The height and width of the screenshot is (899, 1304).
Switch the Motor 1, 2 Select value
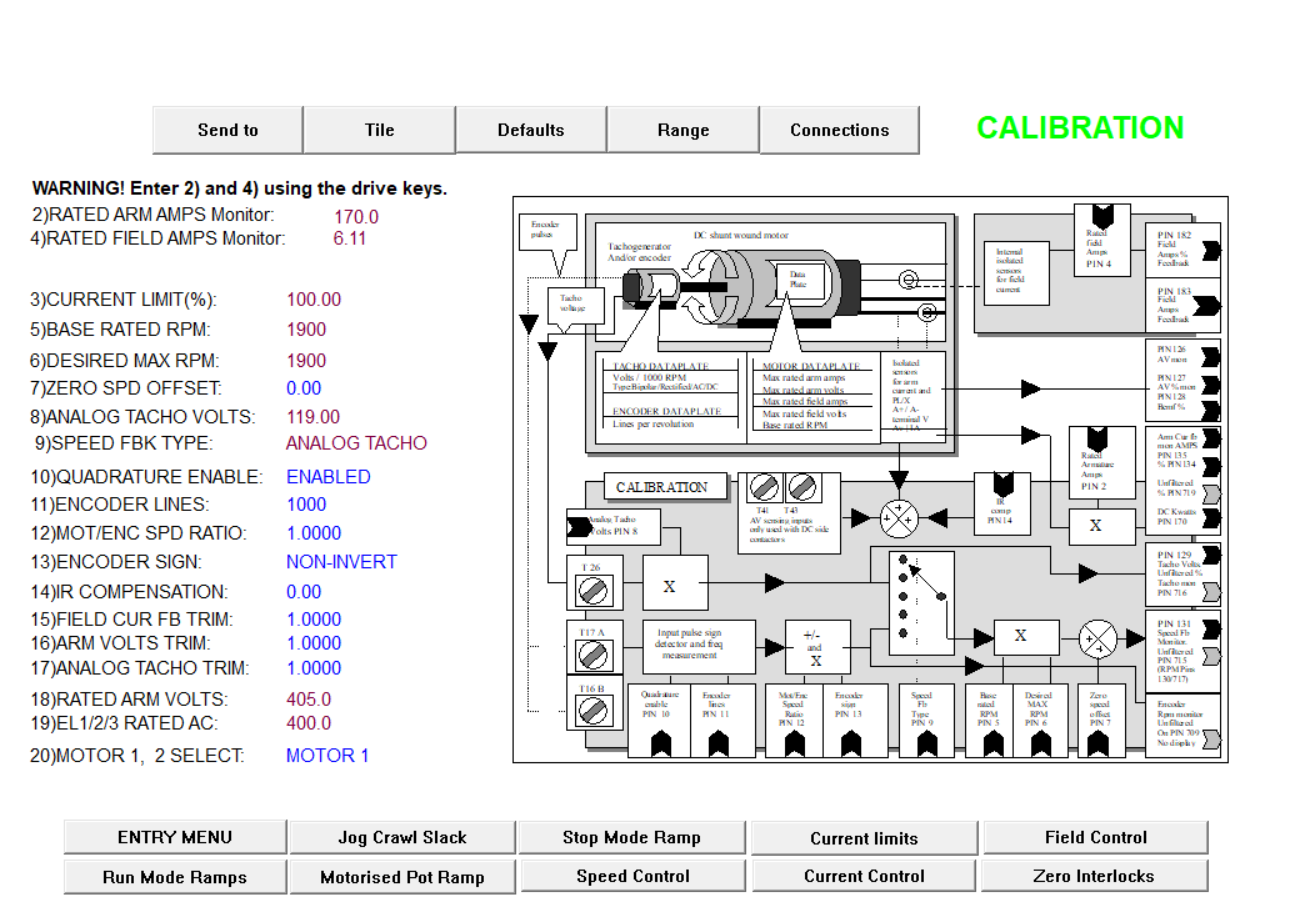(327, 755)
